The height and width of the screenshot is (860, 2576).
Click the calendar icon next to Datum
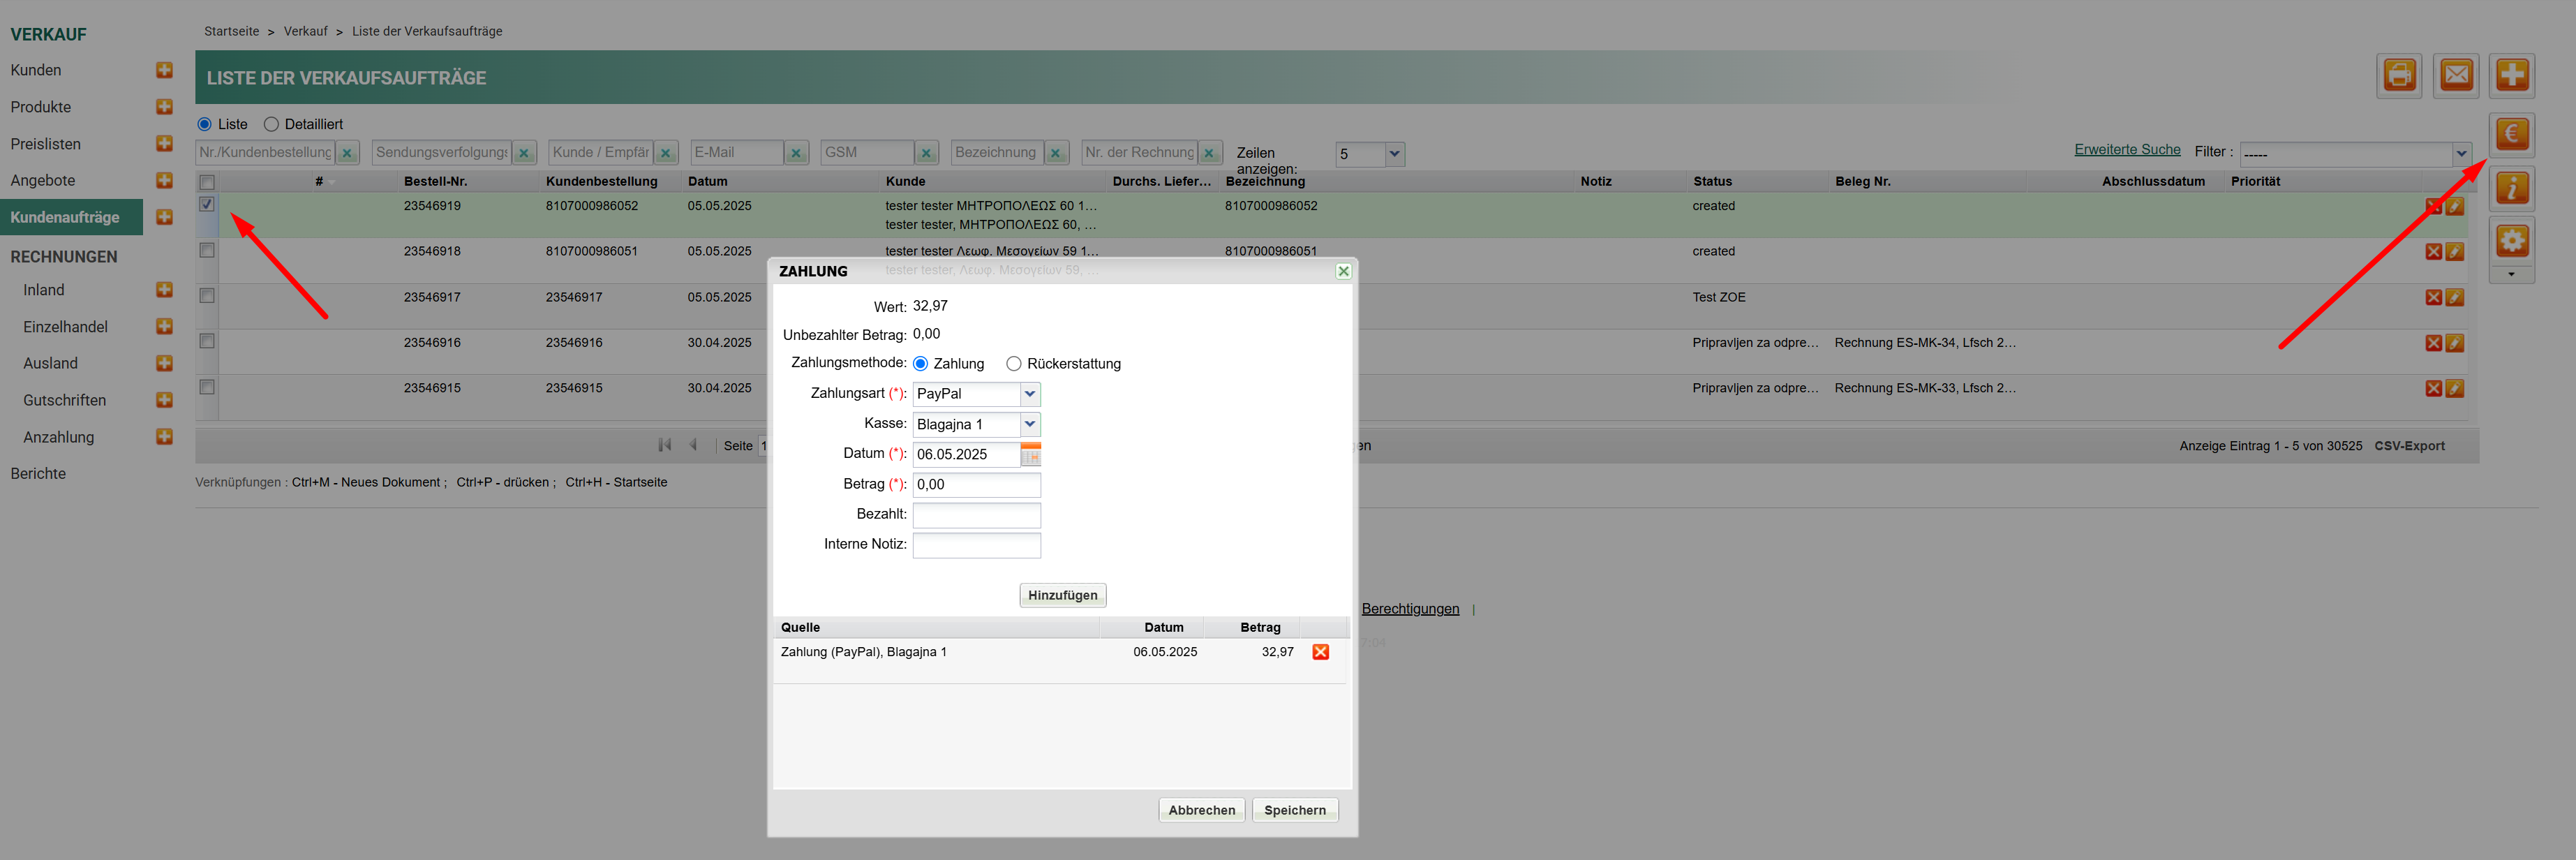[x=1031, y=455]
